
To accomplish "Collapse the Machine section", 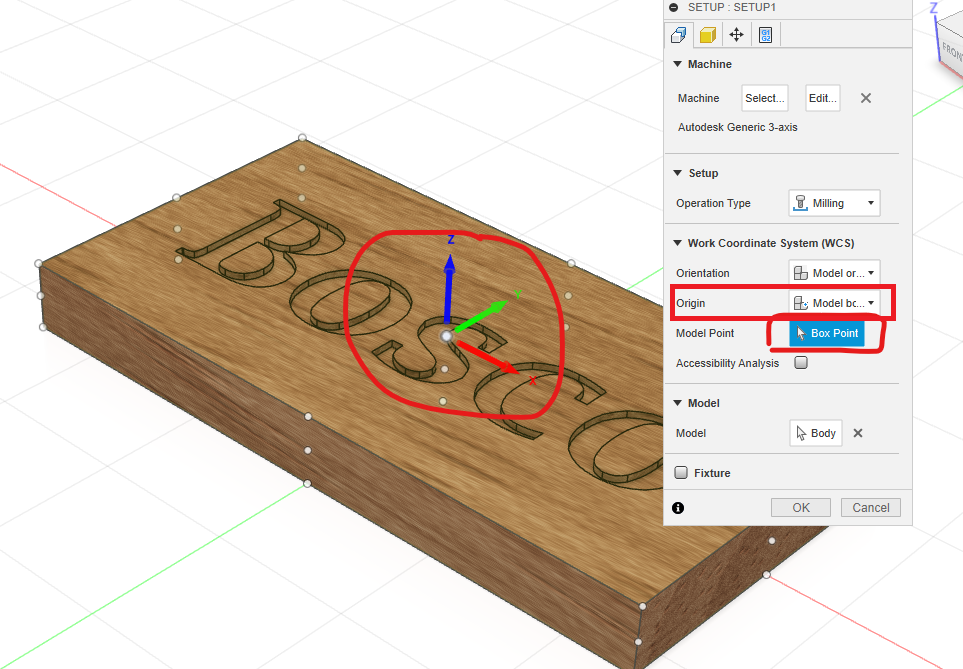I will (677, 64).
